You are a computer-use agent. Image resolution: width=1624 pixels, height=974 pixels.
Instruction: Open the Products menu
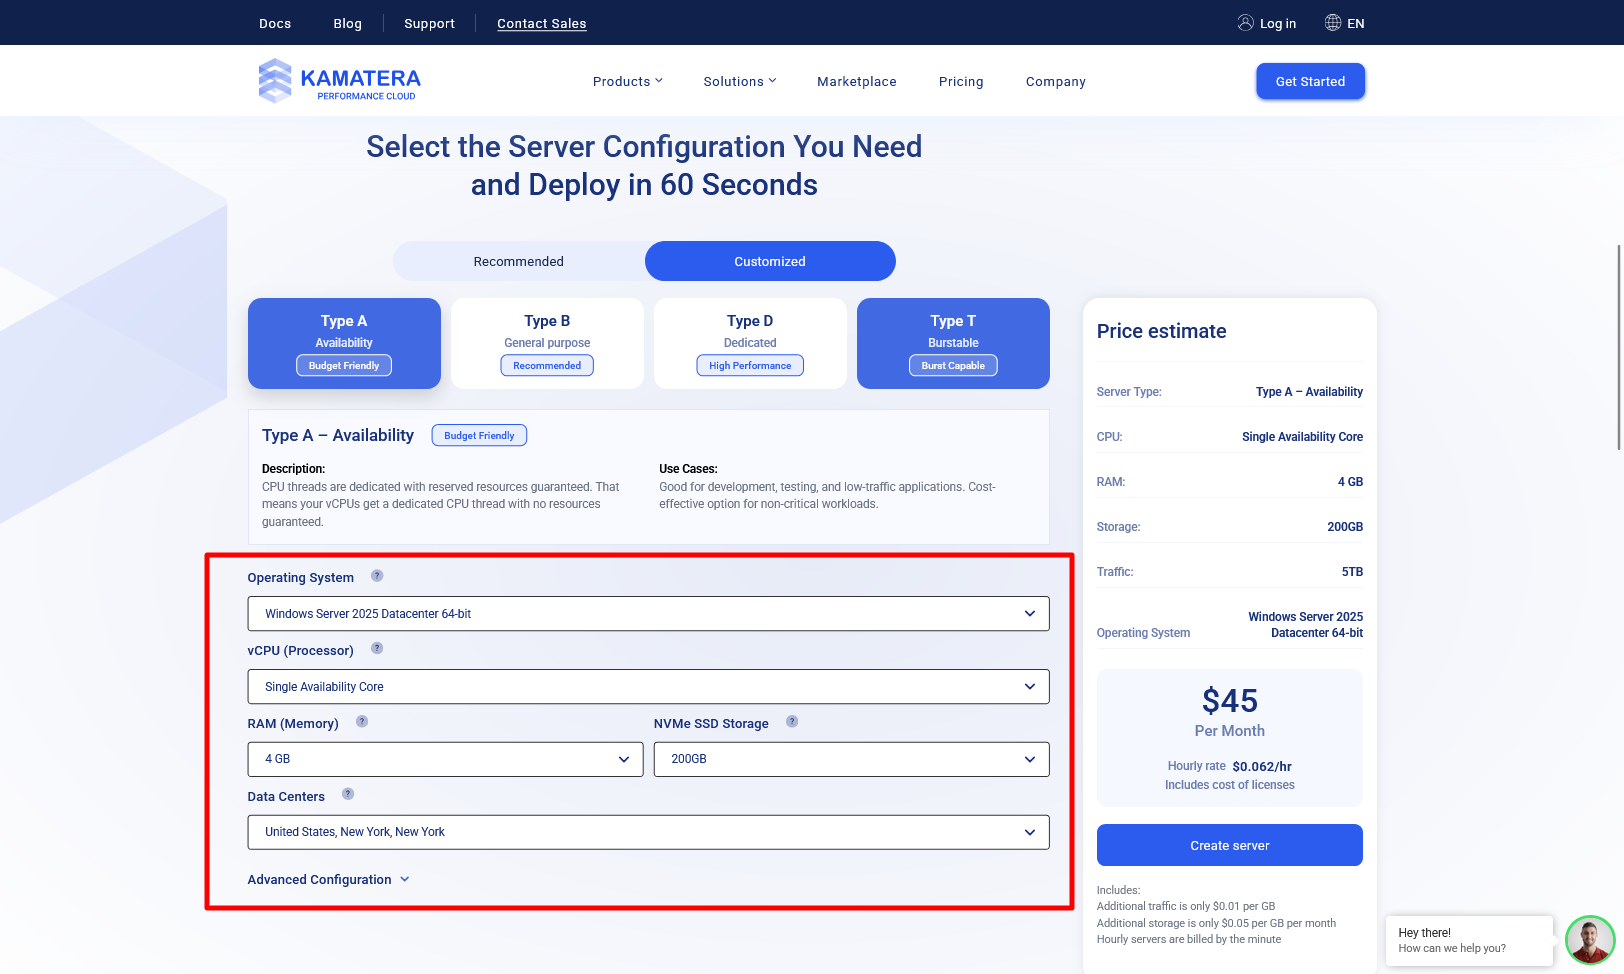point(627,82)
